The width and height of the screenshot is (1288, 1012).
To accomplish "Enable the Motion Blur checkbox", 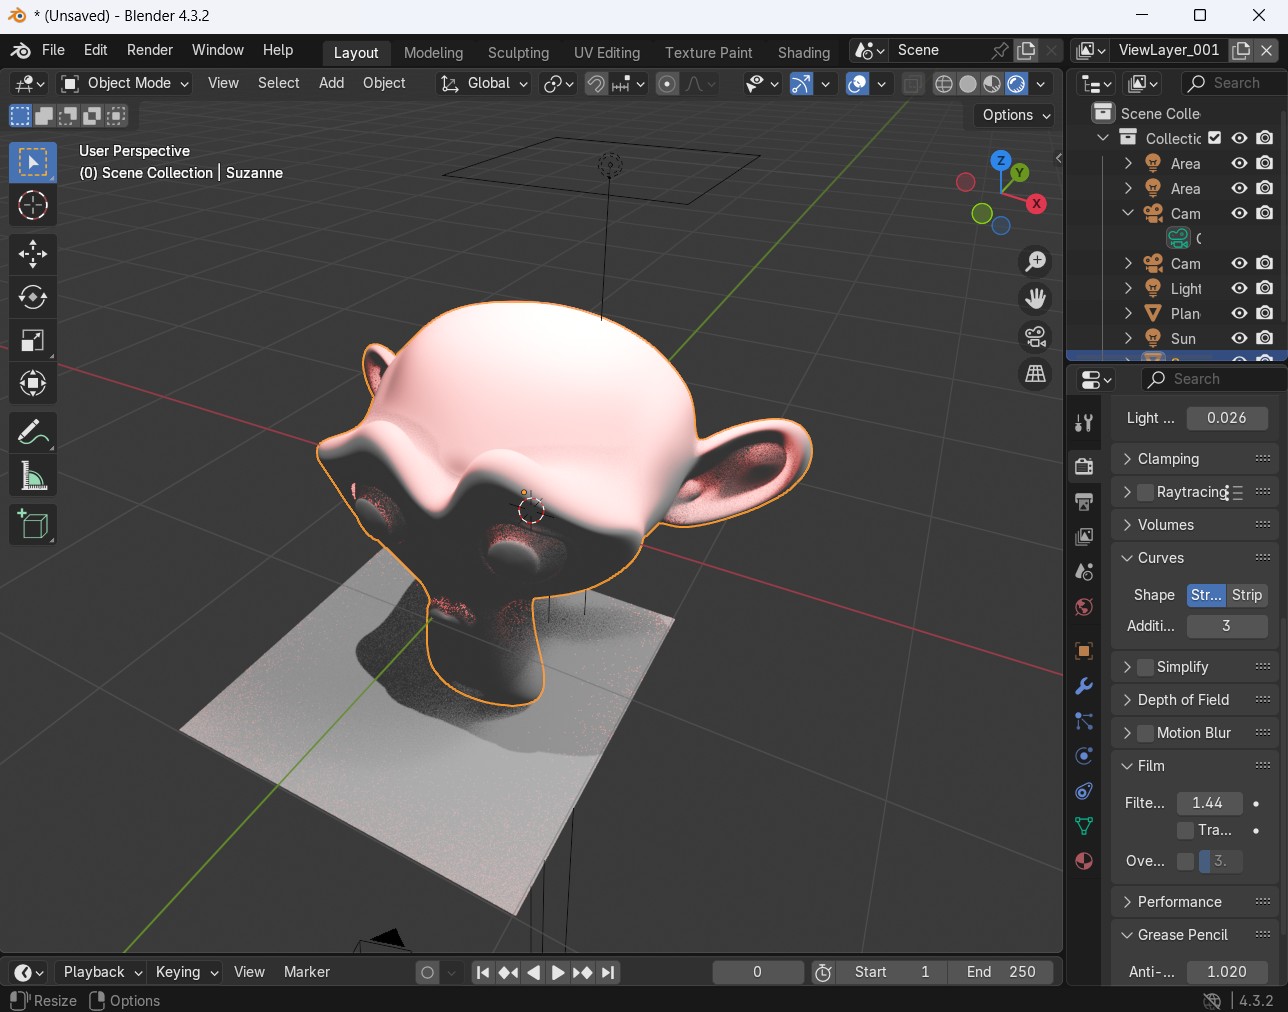I will pos(1145,733).
